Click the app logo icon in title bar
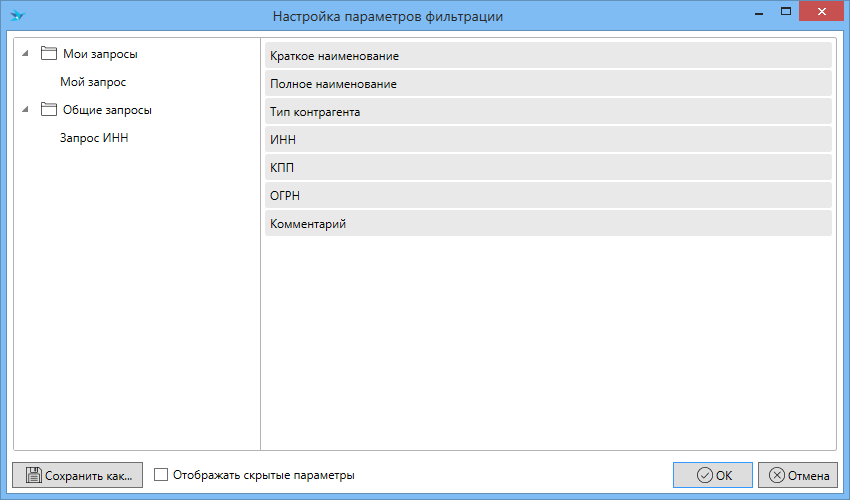850x500 pixels. click(x=17, y=16)
